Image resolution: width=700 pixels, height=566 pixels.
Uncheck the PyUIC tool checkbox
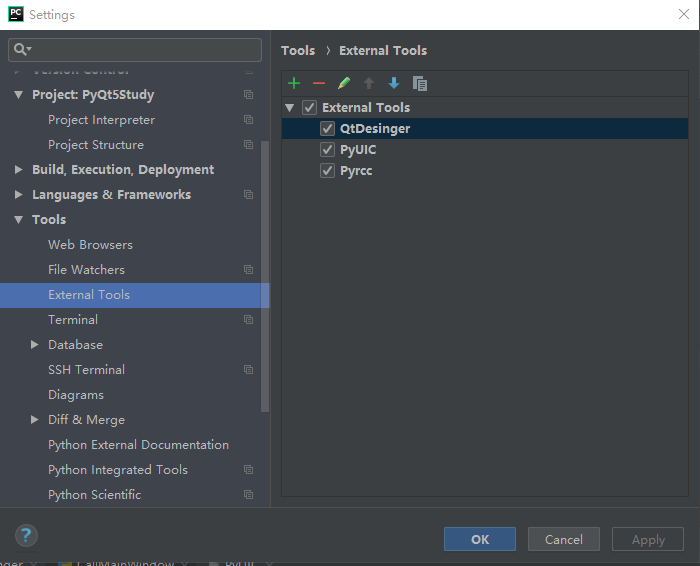pyautogui.click(x=327, y=150)
